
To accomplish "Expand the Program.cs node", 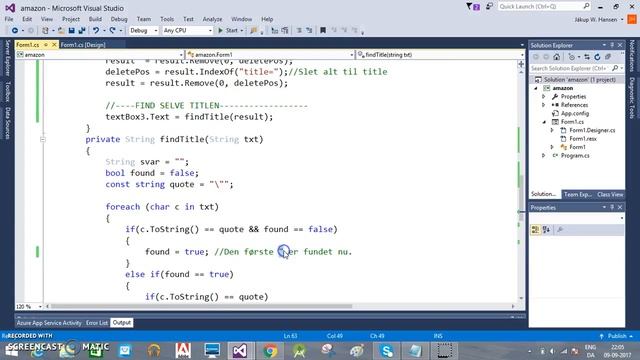I will click(x=544, y=156).
